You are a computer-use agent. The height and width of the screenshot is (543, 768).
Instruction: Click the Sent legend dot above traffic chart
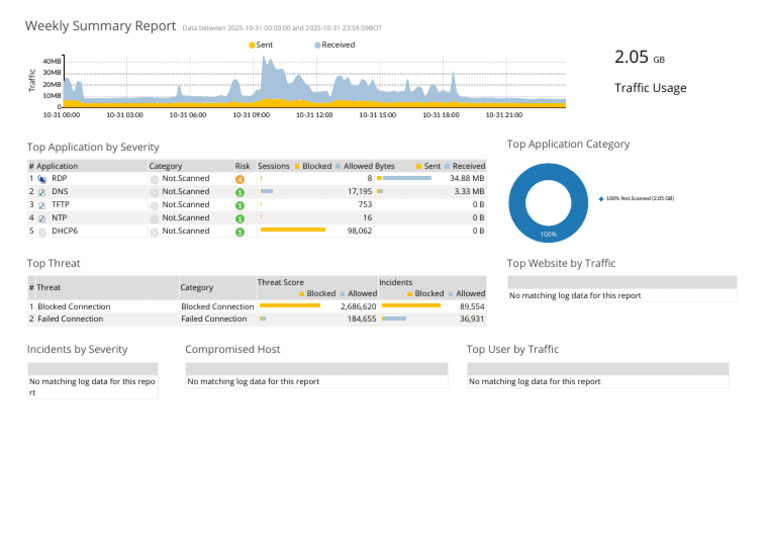point(252,46)
